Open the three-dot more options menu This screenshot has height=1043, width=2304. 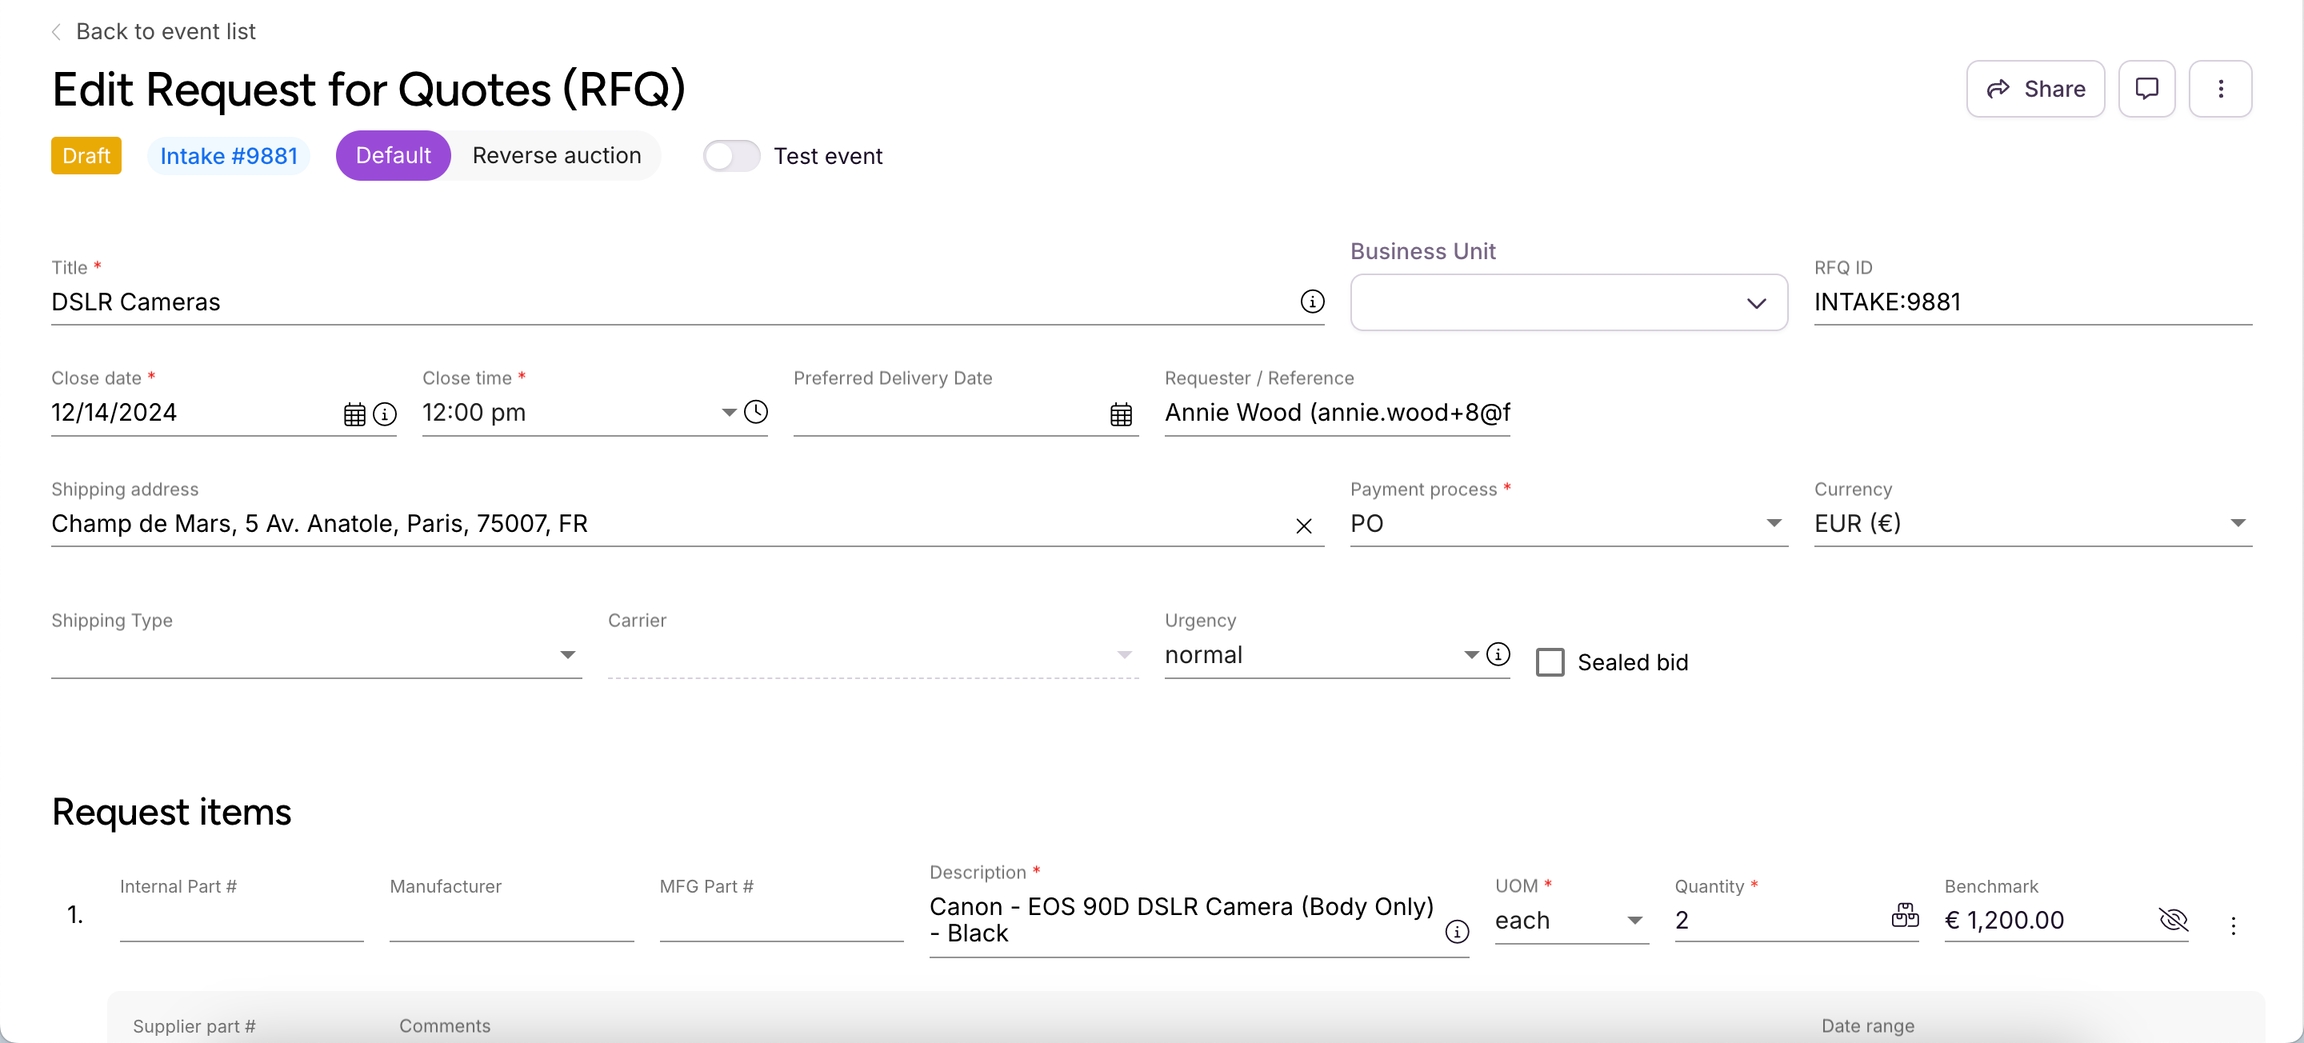[x=2220, y=89]
